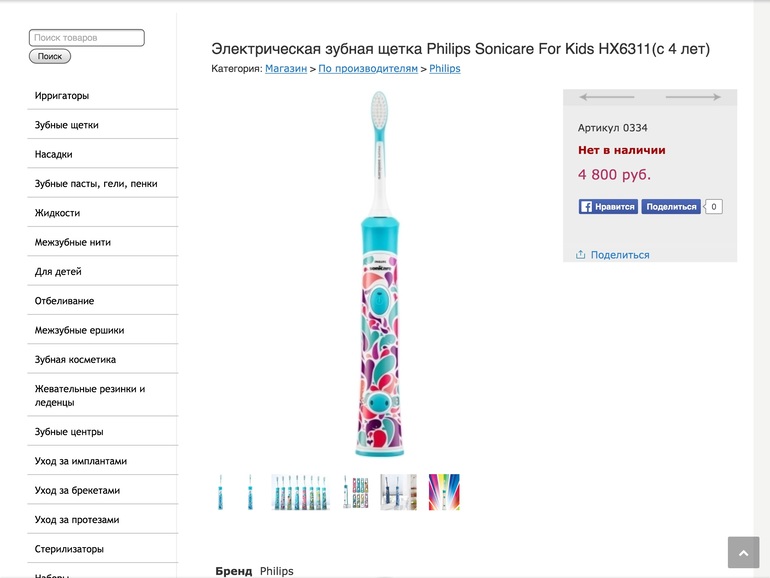The image size is (770, 578).
Task: Select the Для детей category
Action: (58, 272)
